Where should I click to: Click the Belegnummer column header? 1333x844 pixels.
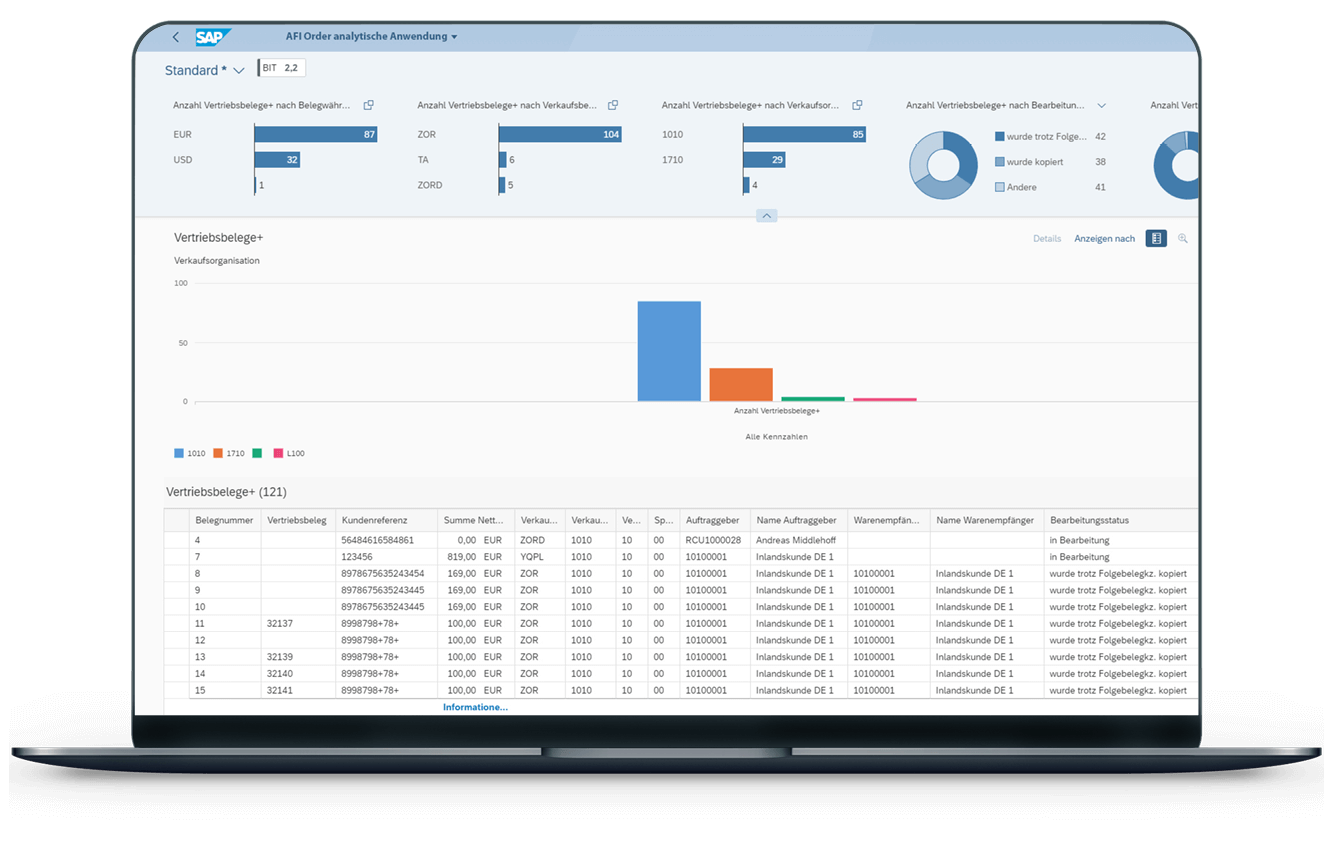(x=225, y=520)
